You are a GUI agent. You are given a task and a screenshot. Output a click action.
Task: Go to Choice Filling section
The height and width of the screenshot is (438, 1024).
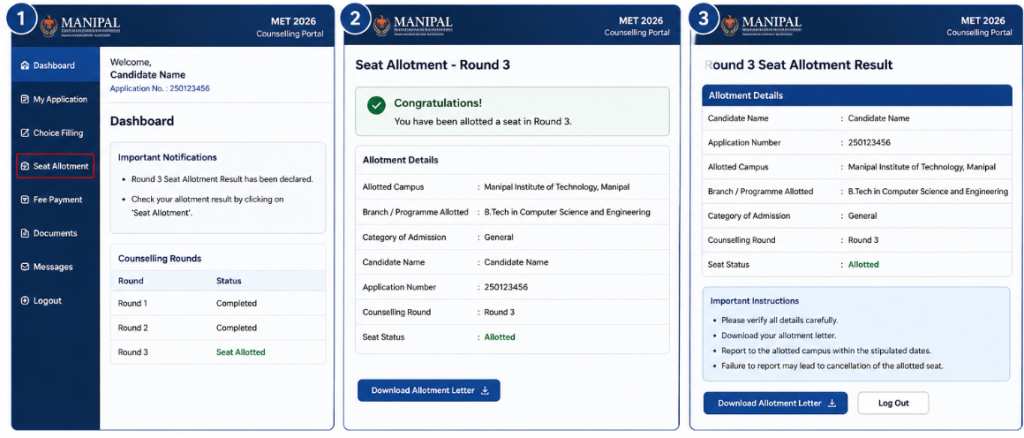pos(56,133)
